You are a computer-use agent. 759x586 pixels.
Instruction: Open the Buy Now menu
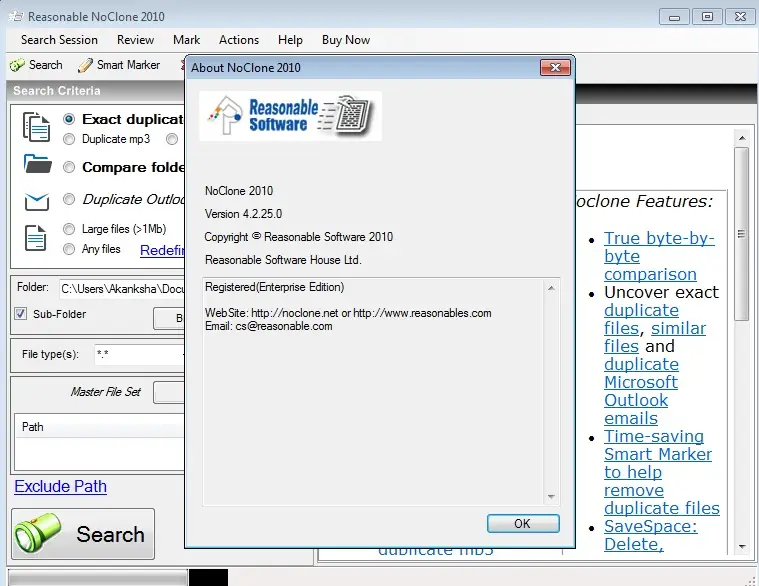[346, 40]
